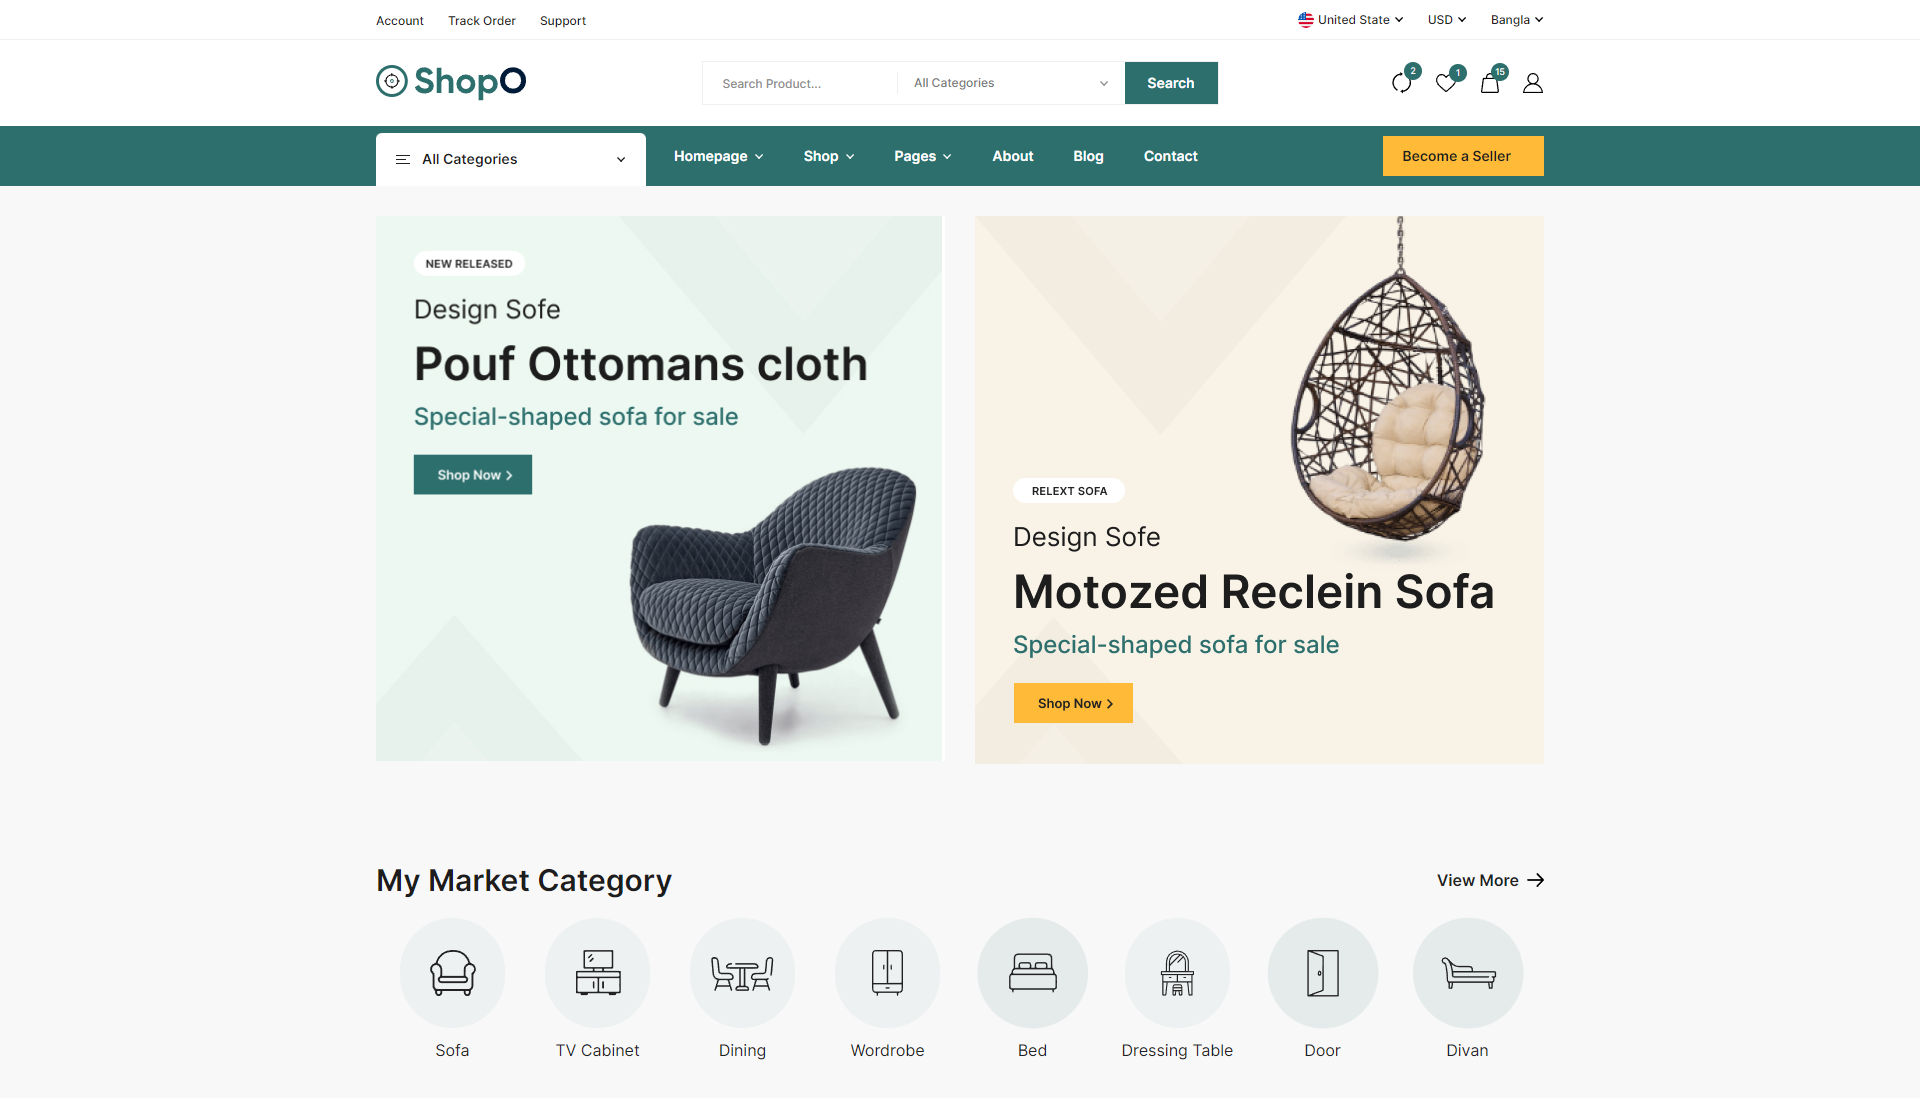Go to the Blog menu item
Viewport: 1920px width, 1098px height.
click(1088, 156)
